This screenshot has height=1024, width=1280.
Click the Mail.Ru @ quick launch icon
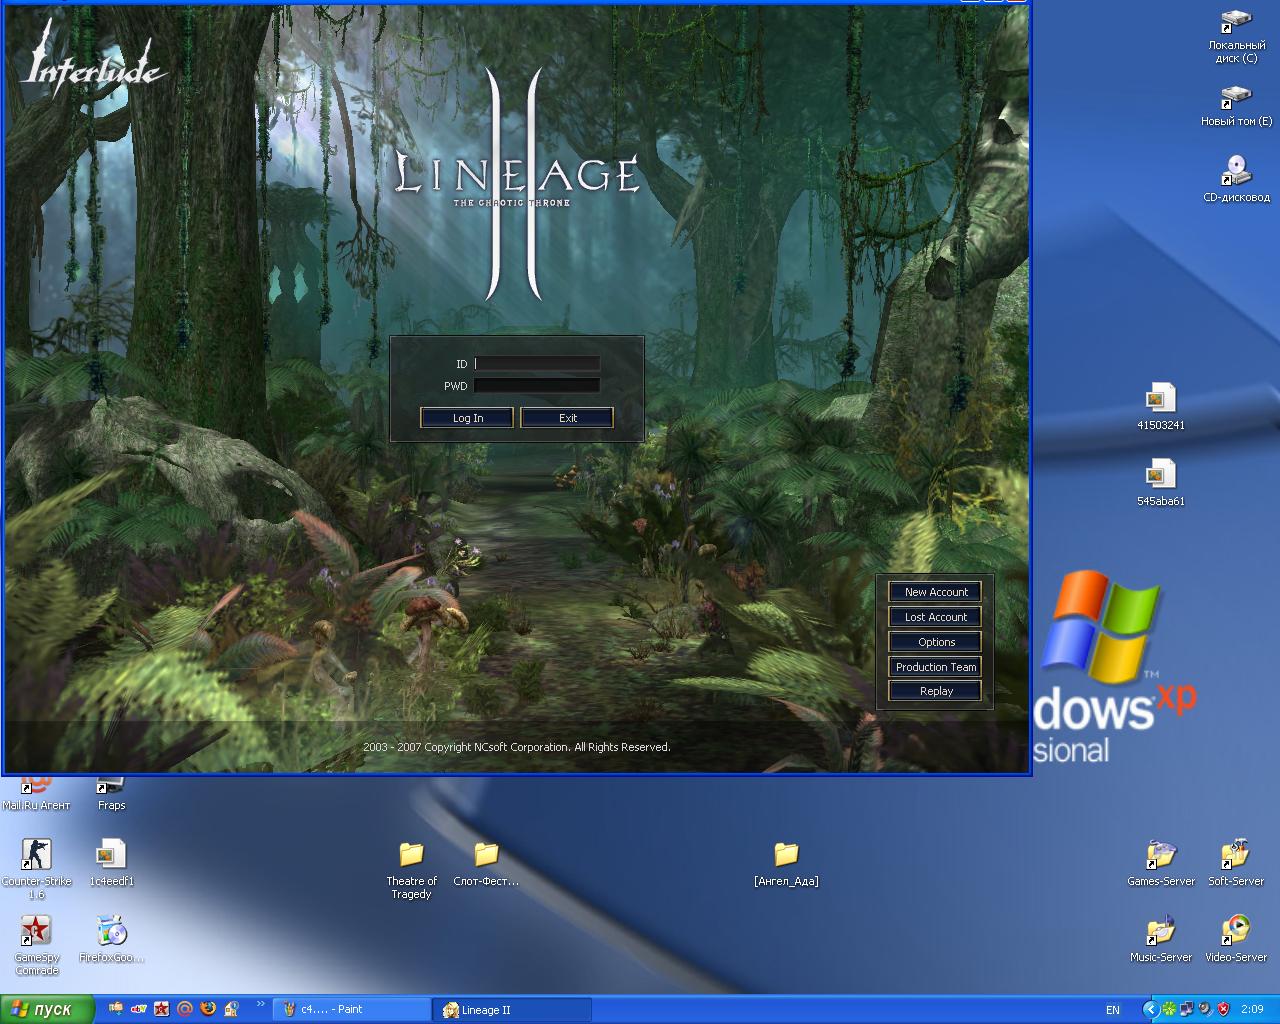pyautogui.click(x=185, y=1009)
